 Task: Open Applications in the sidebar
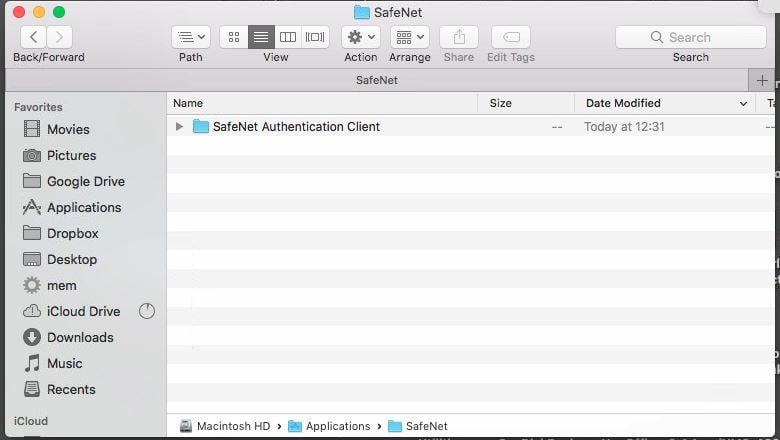(72, 207)
